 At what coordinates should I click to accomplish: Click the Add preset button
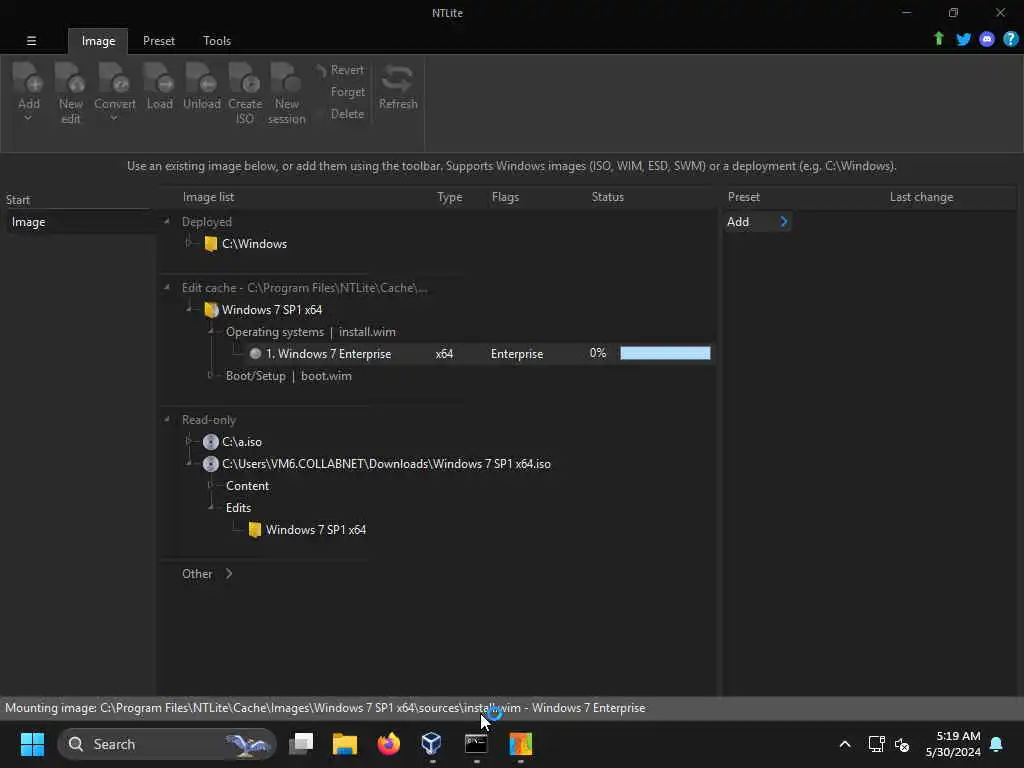tap(758, 222)
